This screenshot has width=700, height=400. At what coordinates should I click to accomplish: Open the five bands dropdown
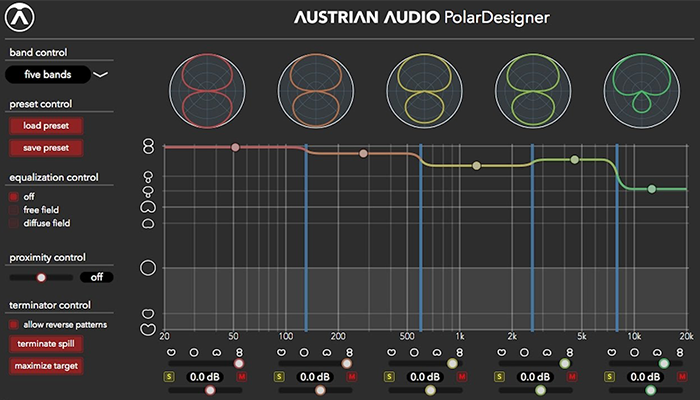click(47, 74)
